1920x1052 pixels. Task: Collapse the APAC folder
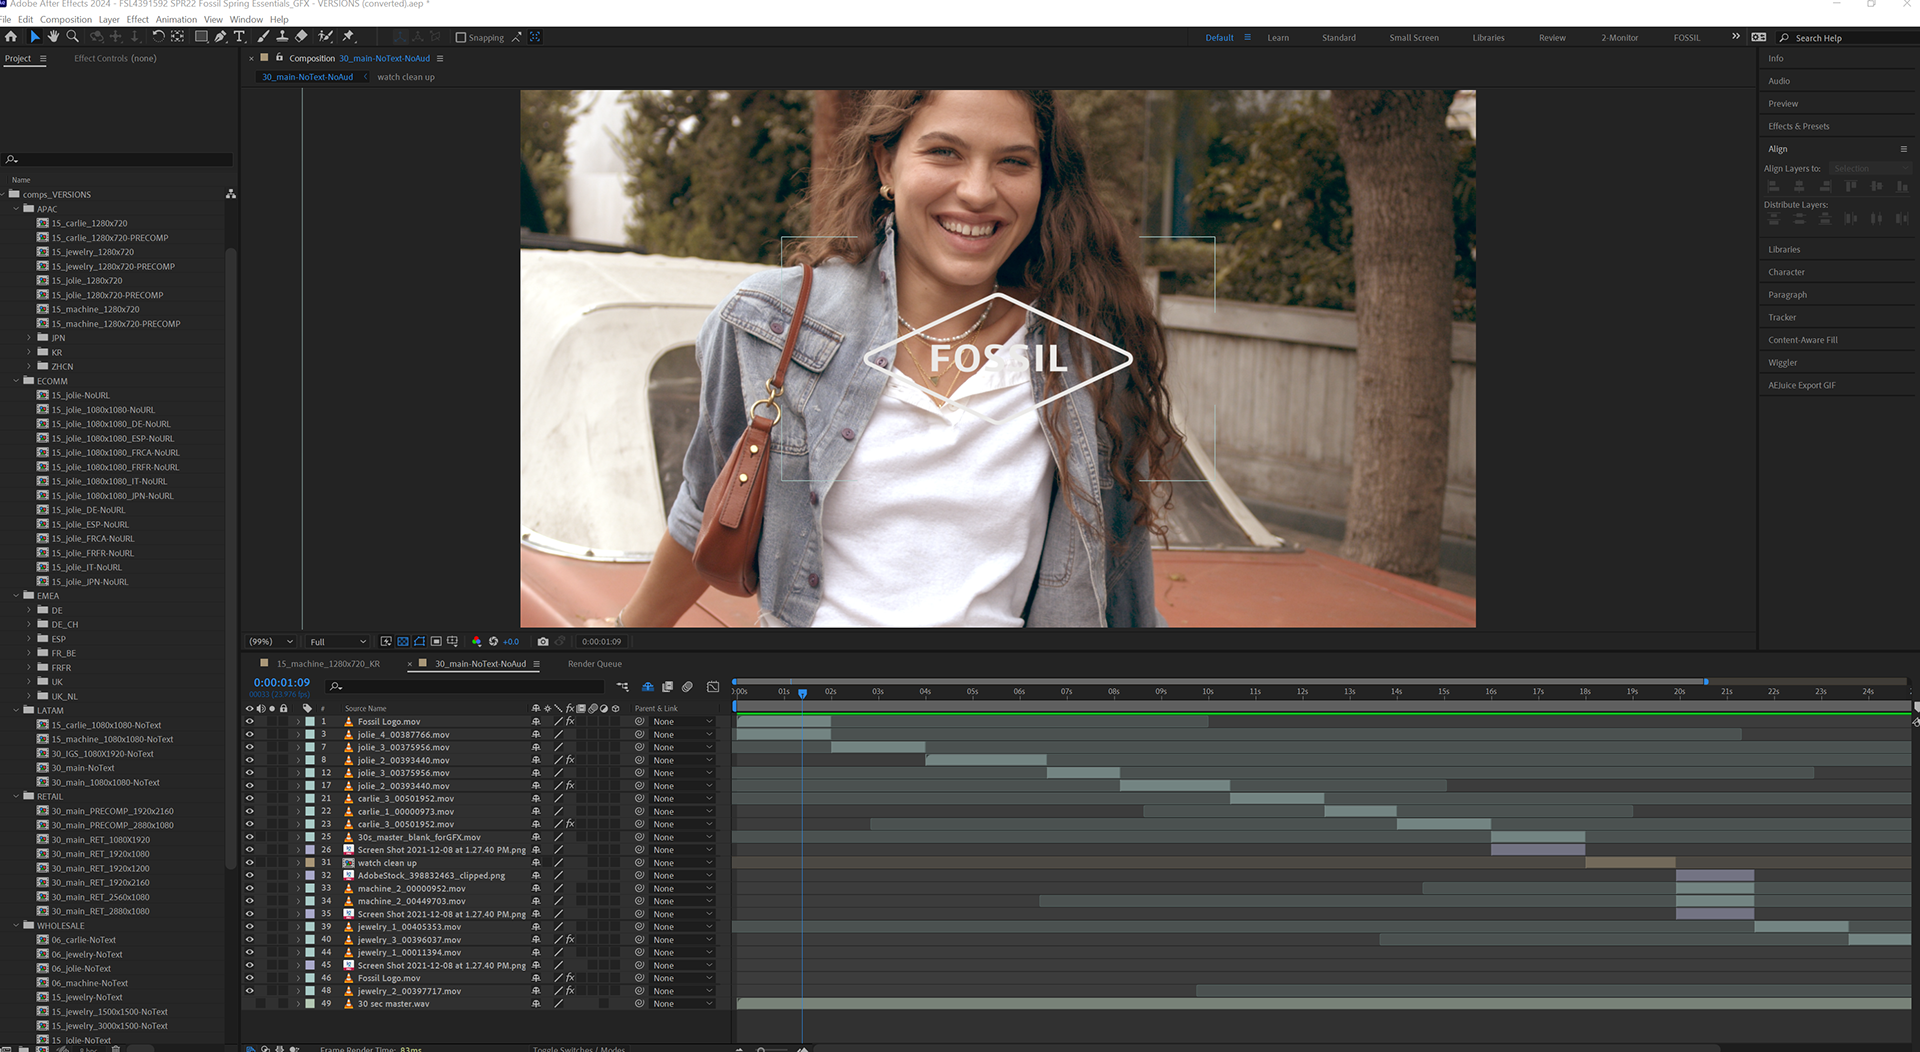17,209
